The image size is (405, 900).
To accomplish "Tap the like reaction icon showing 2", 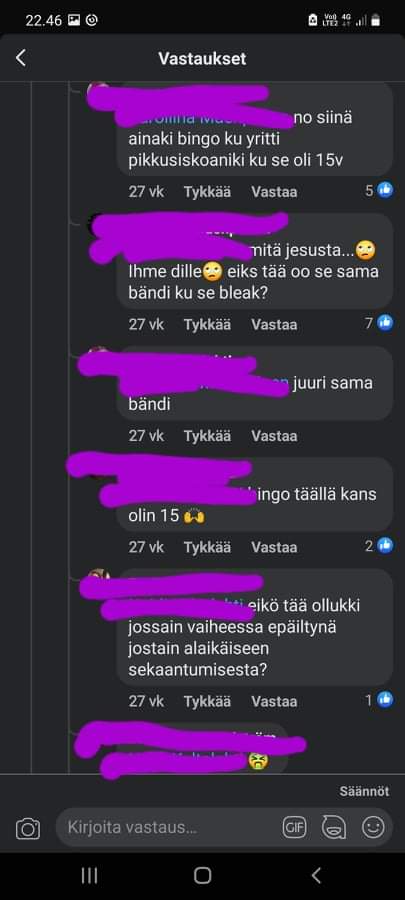I will click(385, 545).
